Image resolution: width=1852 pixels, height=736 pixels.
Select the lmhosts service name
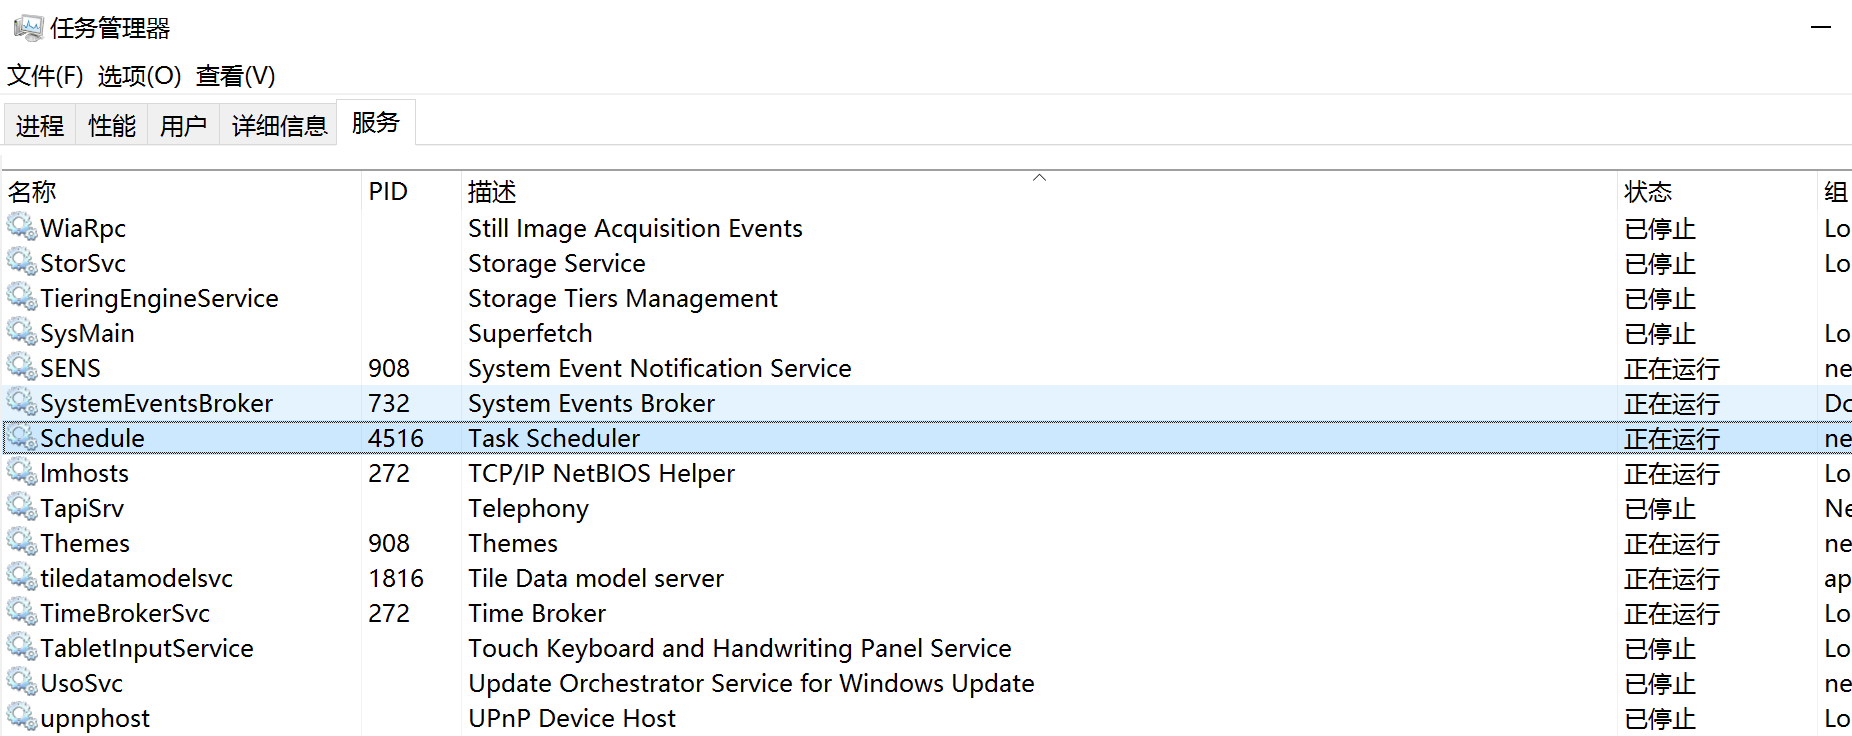tap(84, 473)
